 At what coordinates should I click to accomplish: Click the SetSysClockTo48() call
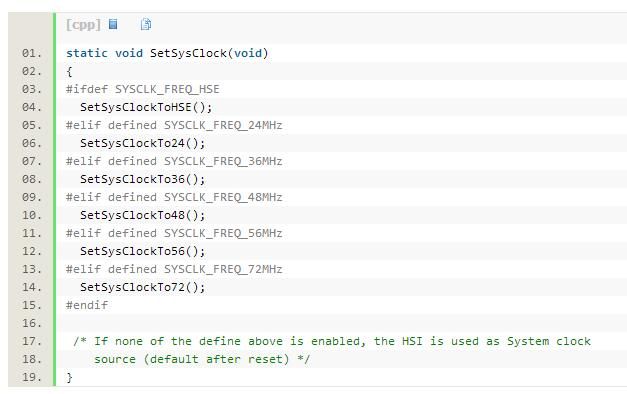point(143,215)
